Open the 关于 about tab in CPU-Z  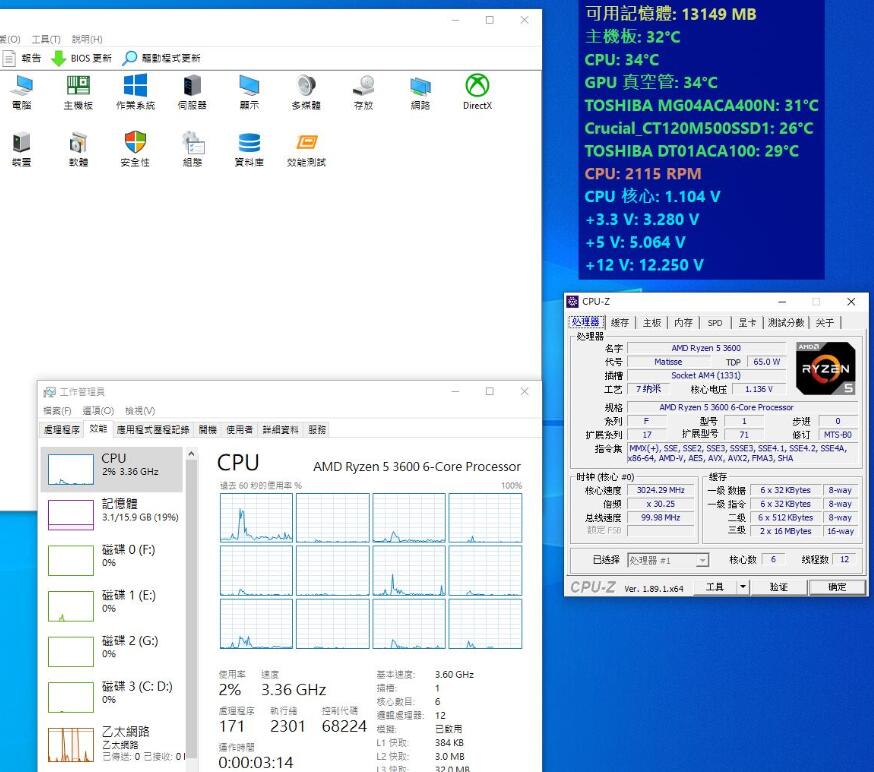click(x=825, y=323)
